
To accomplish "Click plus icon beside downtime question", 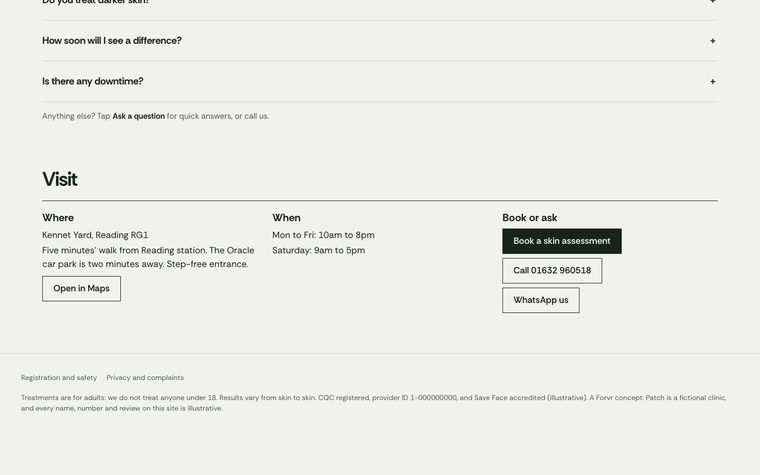I will pyautogui.click(x=712, y=82).
